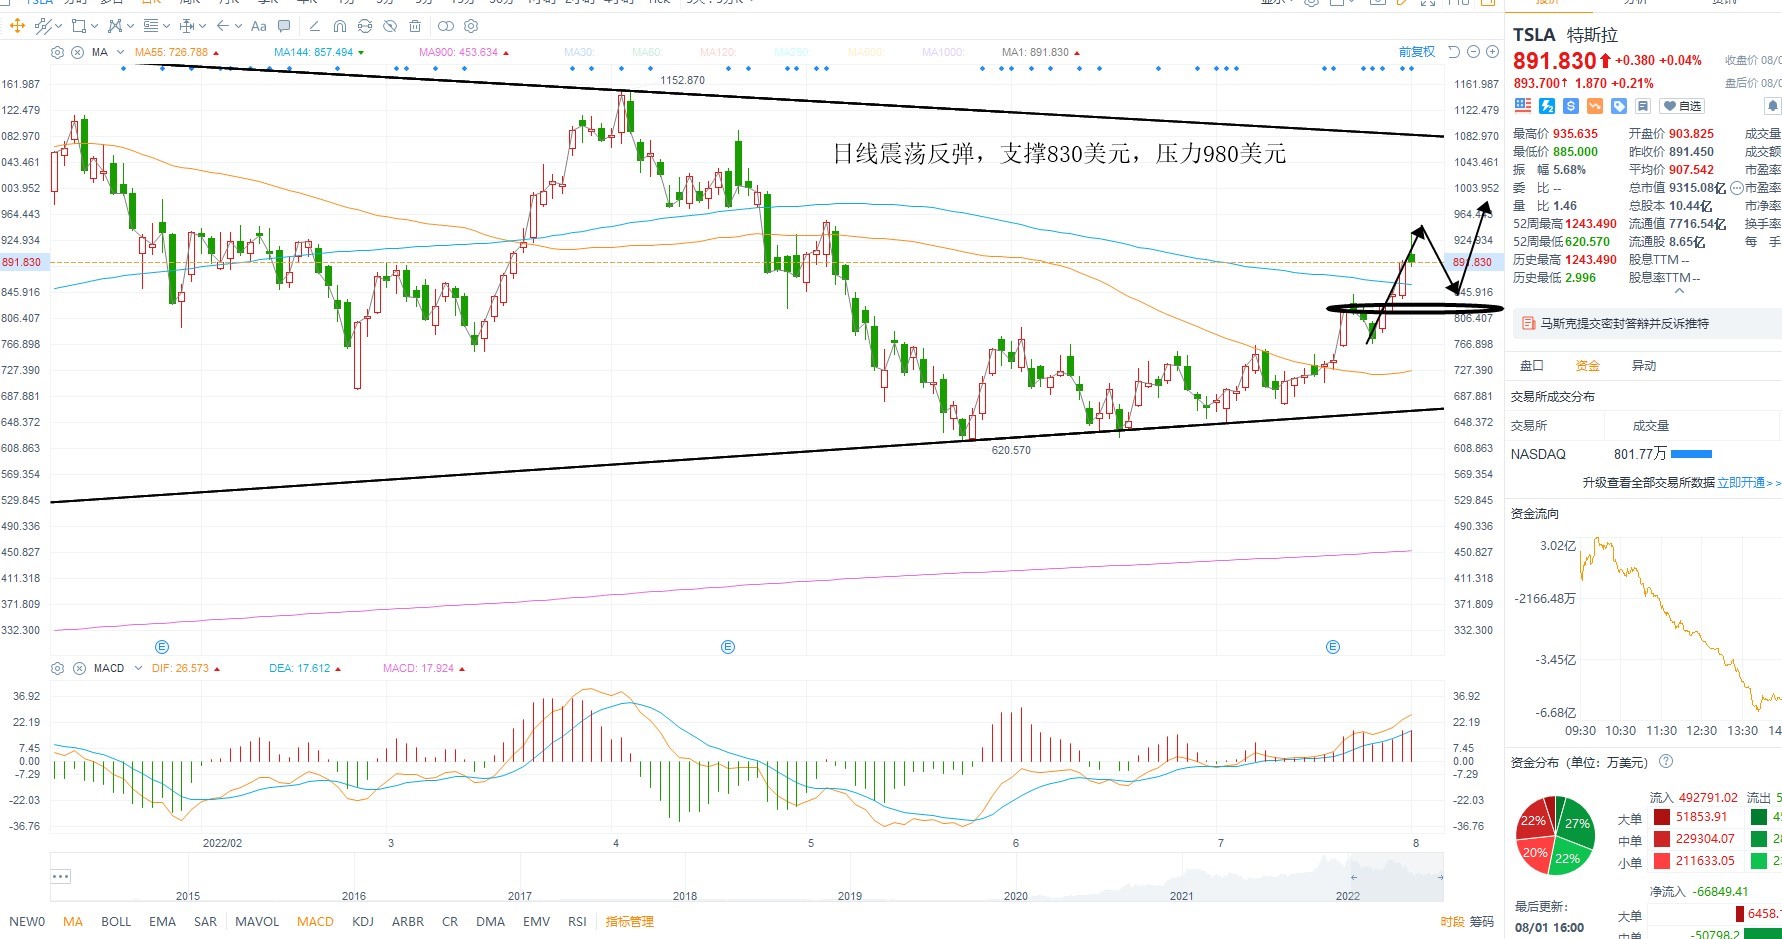Switch to the 异动 tab
The height and width of the screenshot is (939, 1782).
[x=1643, y=366]
